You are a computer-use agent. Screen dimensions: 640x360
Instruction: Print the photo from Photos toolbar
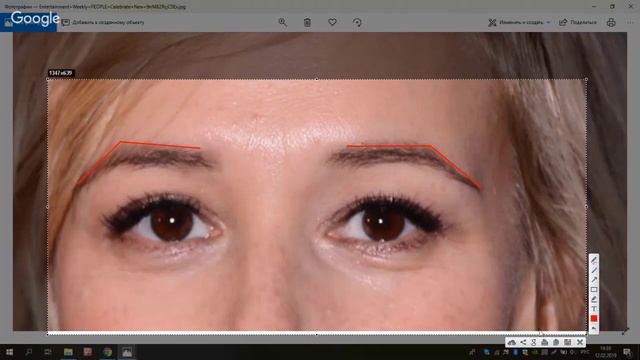[x=611, y=22]
